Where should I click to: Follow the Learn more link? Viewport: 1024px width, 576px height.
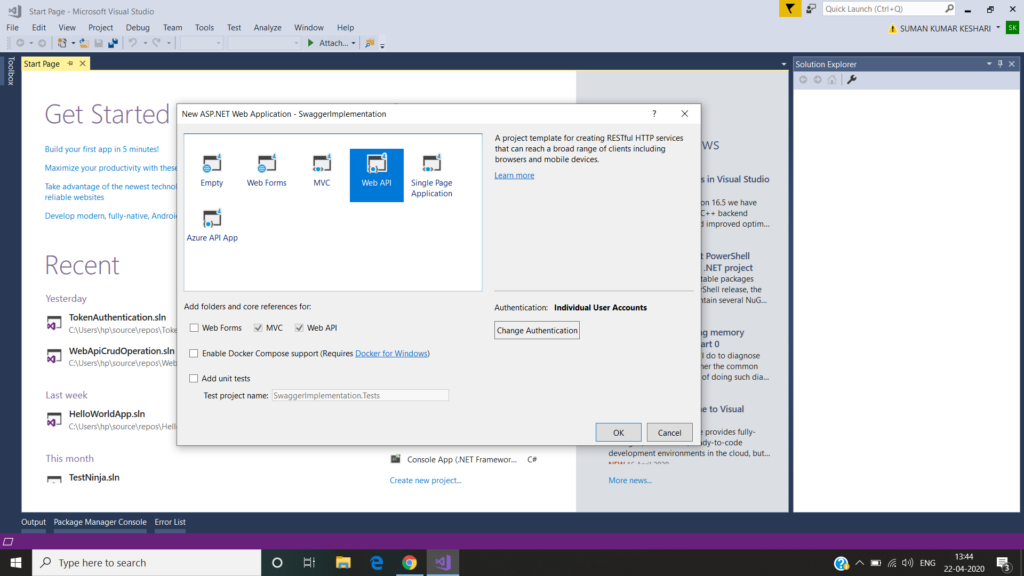514,175
